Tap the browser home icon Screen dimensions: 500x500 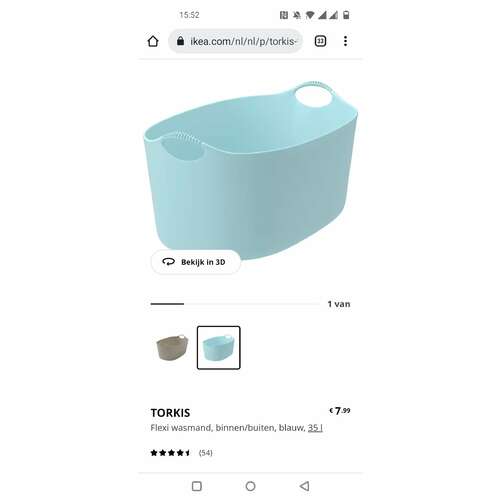click(153, 41)
